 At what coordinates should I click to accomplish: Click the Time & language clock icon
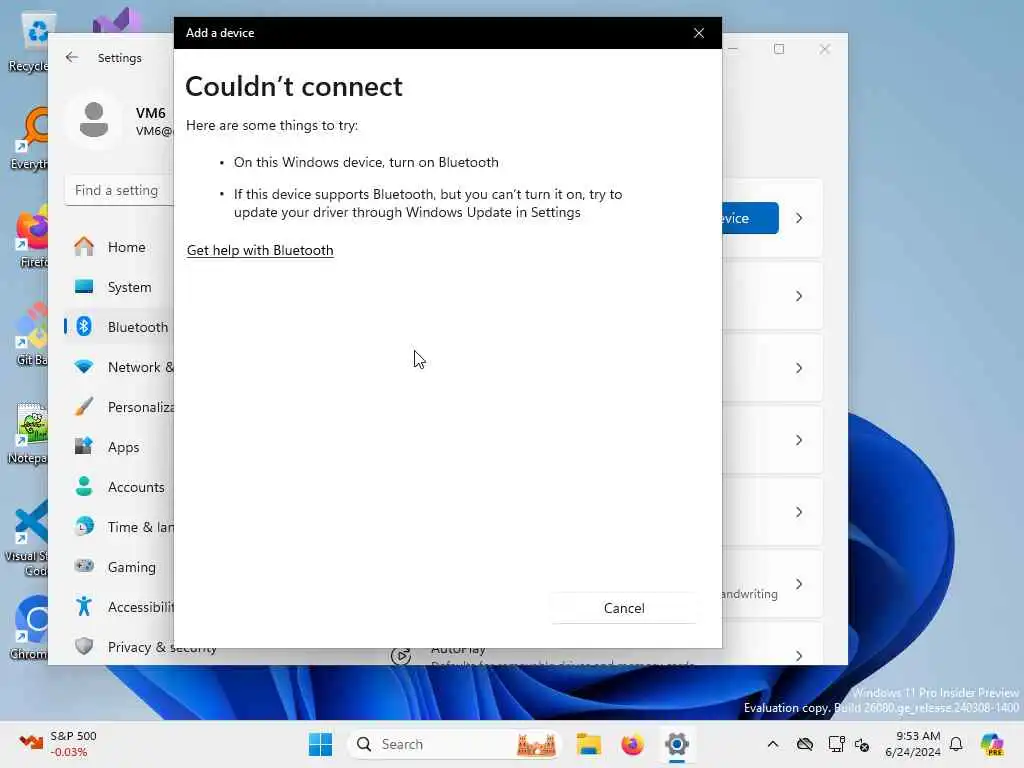pyautogui.click(x=84, y=526)
